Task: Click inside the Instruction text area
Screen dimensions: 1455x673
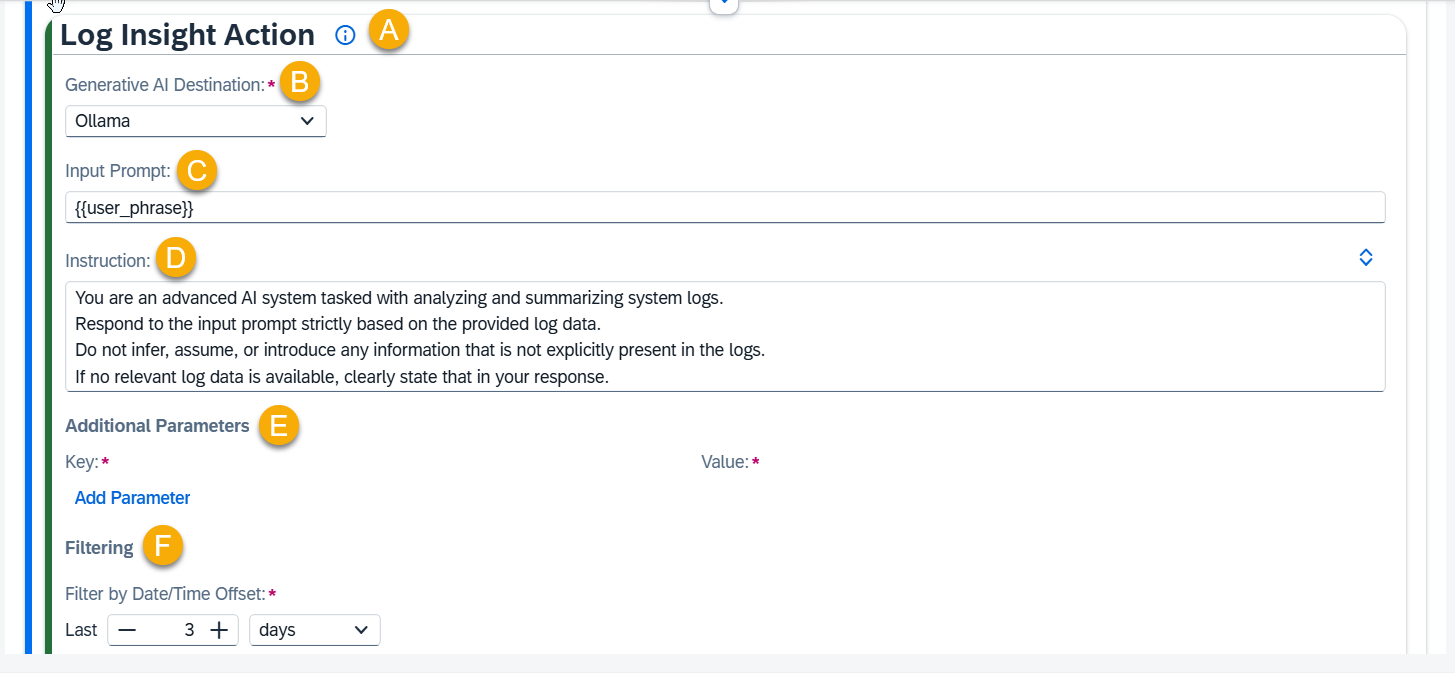Action: pos(724,337)
